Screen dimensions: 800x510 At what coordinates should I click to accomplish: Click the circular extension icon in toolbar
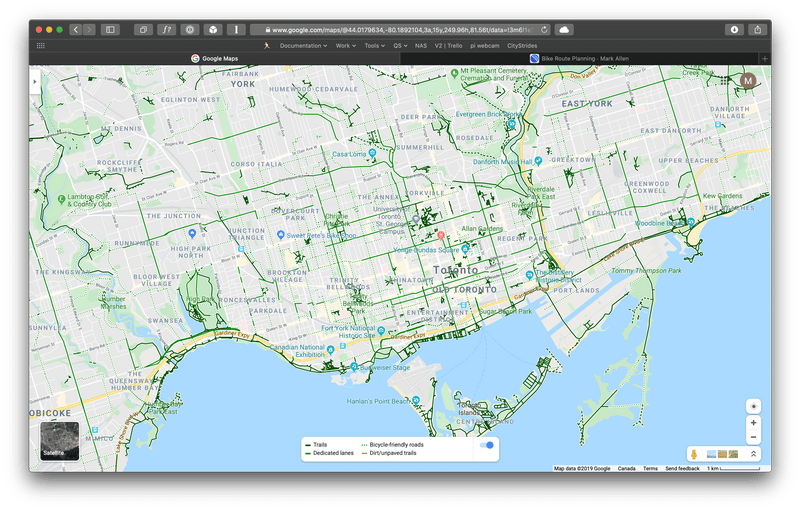pyautogui.click(x=190, y=30)
